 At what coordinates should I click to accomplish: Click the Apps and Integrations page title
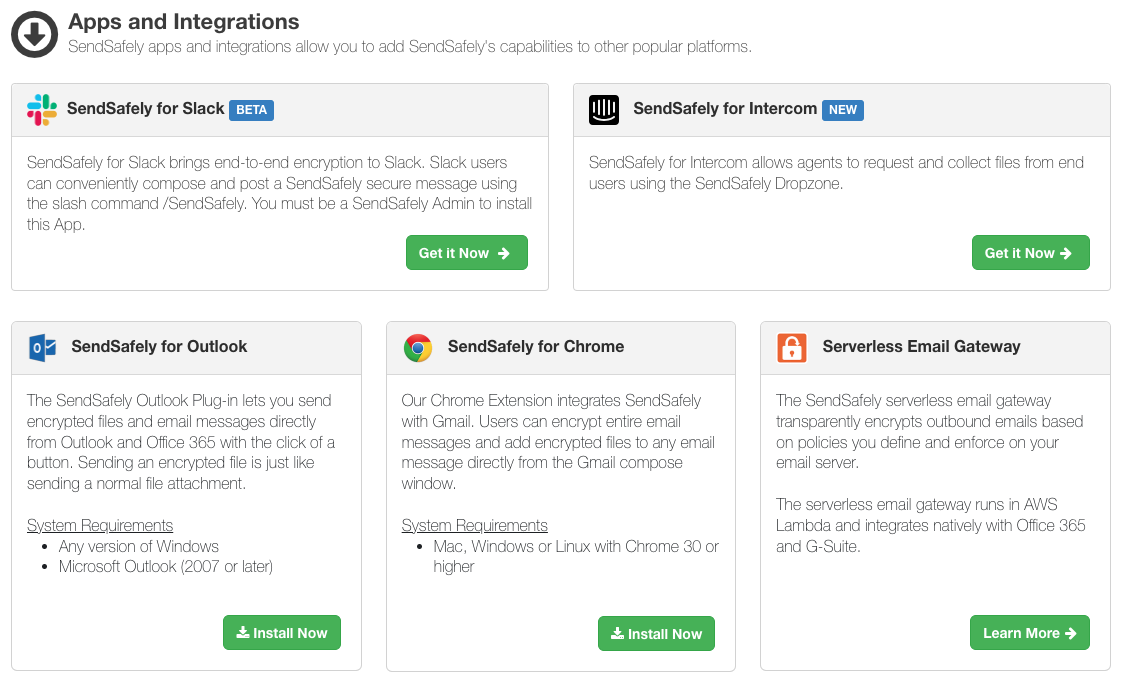(x=184, y=22)
